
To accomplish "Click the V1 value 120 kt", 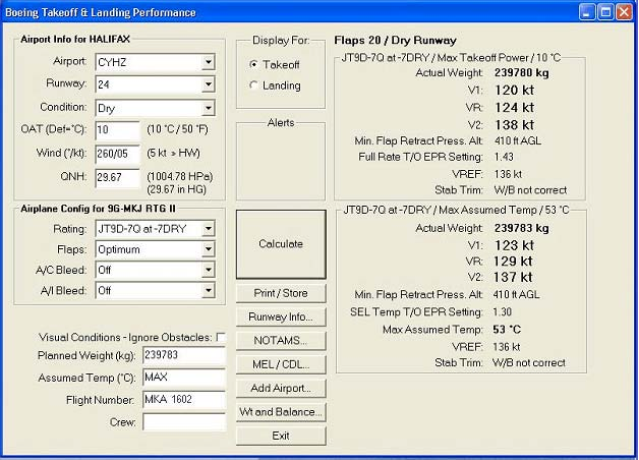I will (x=514, y=90).
